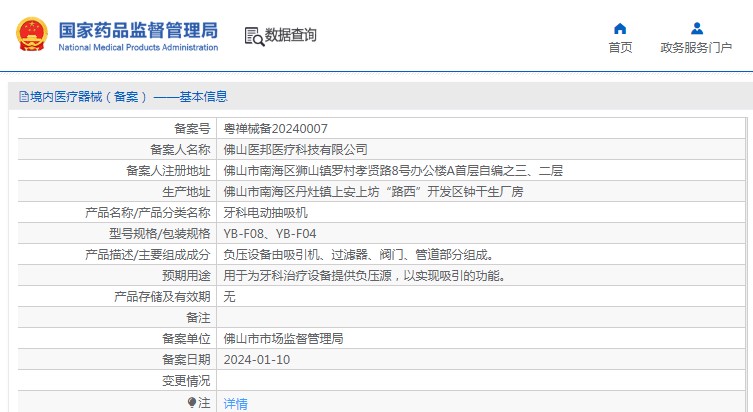
Task: Click the 预期用途 row label
Action: click(186, 276)
